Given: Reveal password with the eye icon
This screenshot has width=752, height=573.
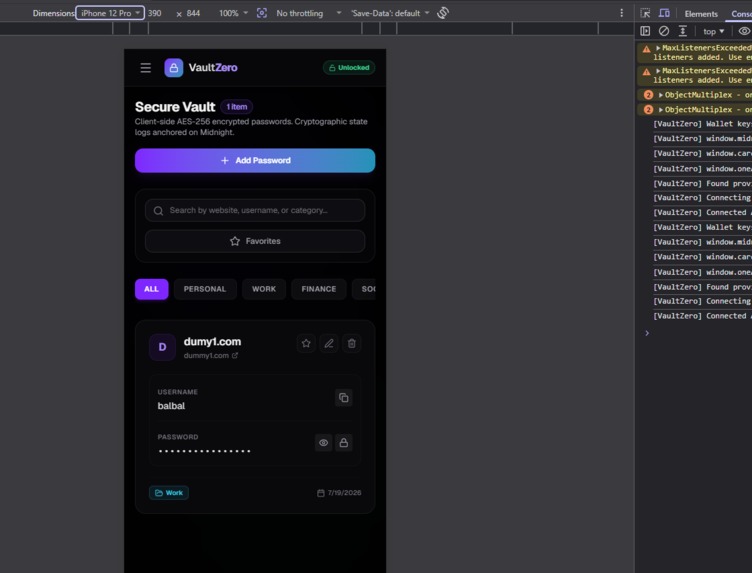Looking at the screenshot, I should coord(323,443).
